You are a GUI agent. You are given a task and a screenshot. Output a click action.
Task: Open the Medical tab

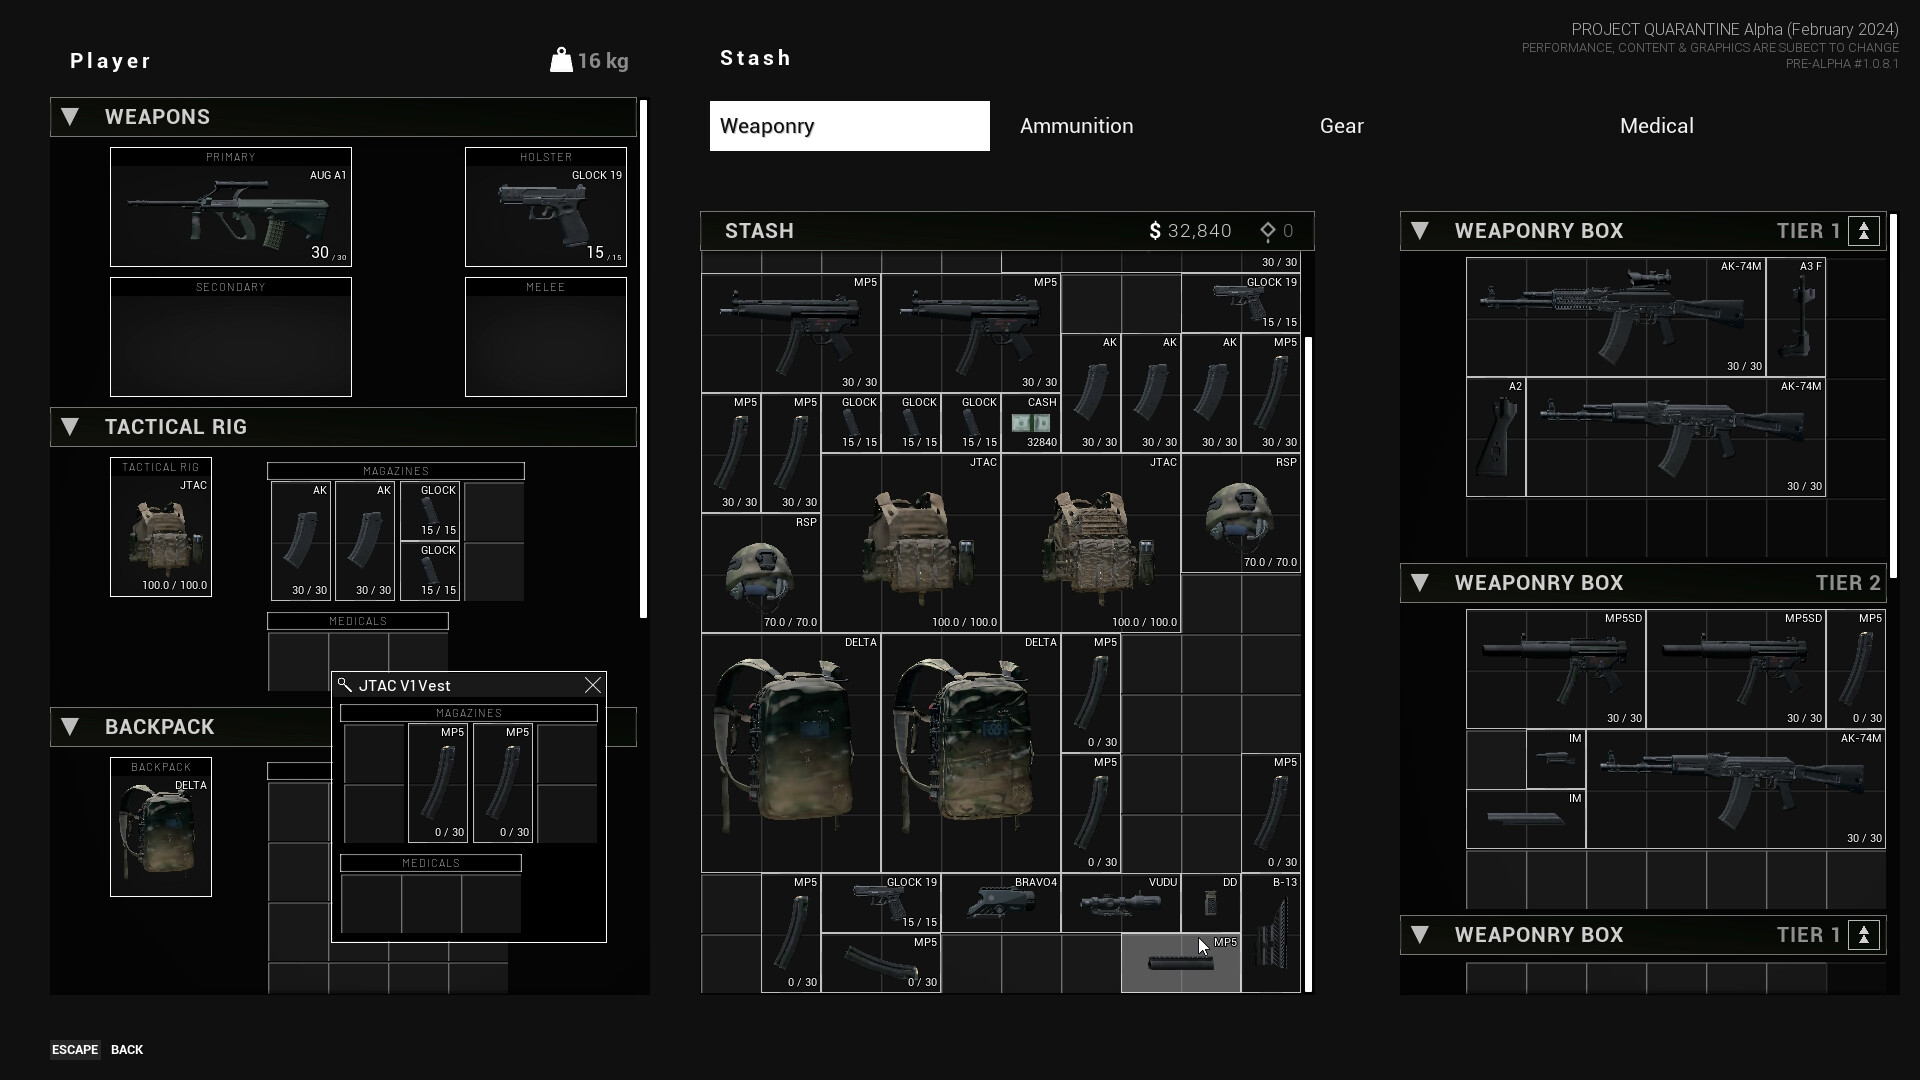[1656, 126]
